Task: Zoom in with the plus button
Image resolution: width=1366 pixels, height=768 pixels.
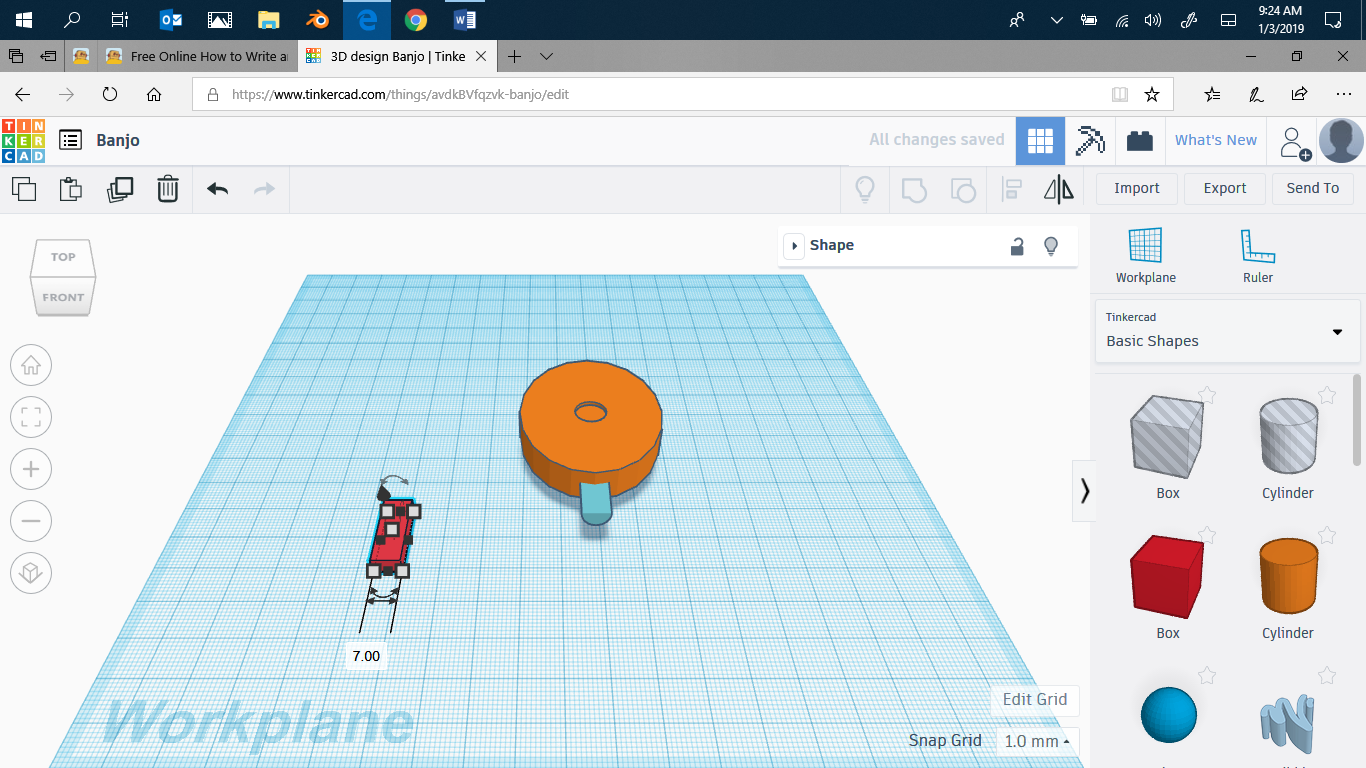Action: click(x=31, y=469)
